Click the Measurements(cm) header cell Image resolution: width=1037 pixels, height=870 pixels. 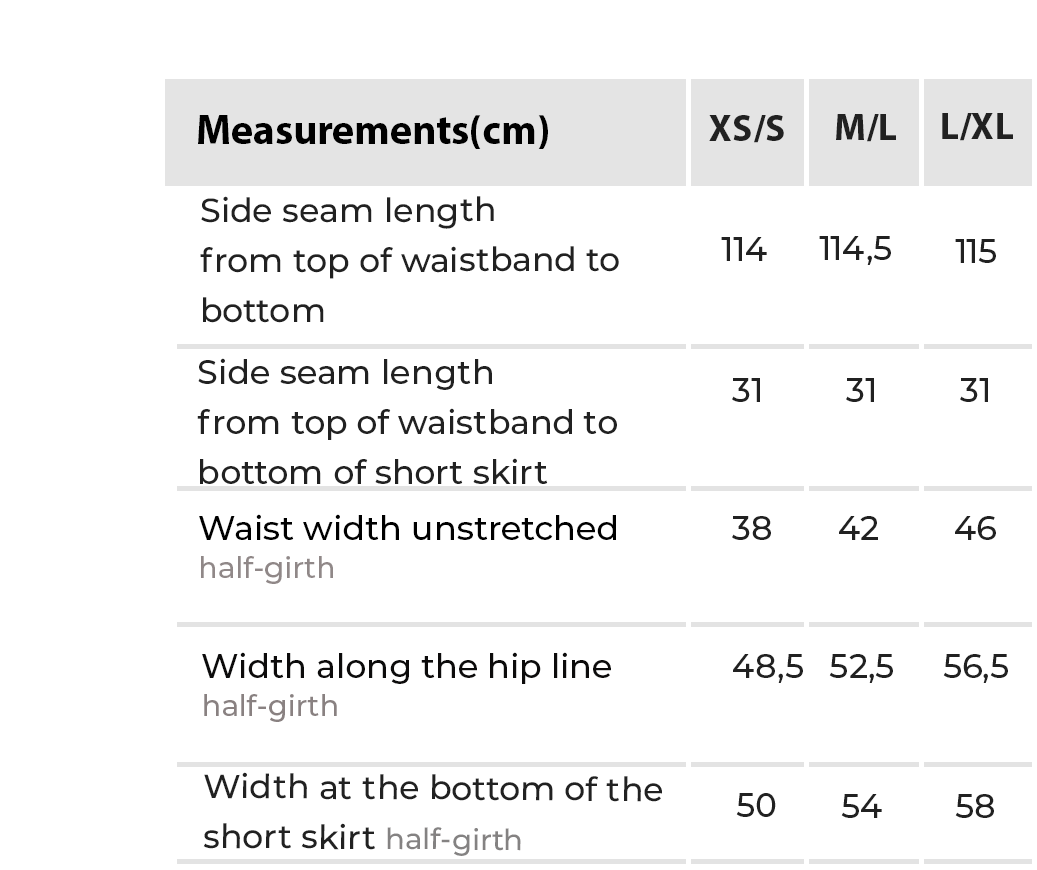pos(372,131)
